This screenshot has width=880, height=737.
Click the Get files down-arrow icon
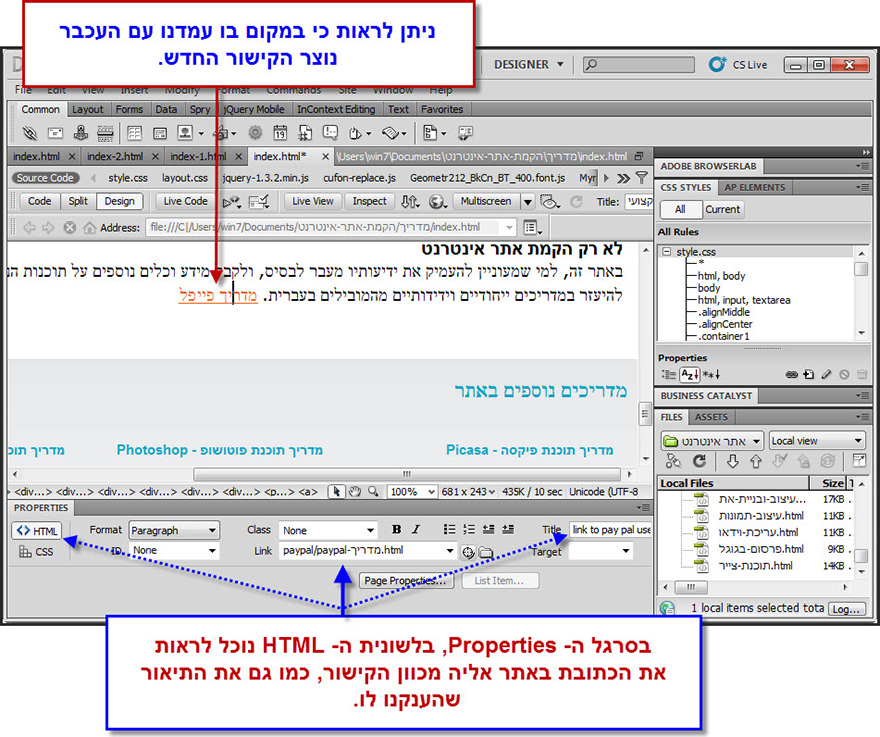(x=732, y=461)
